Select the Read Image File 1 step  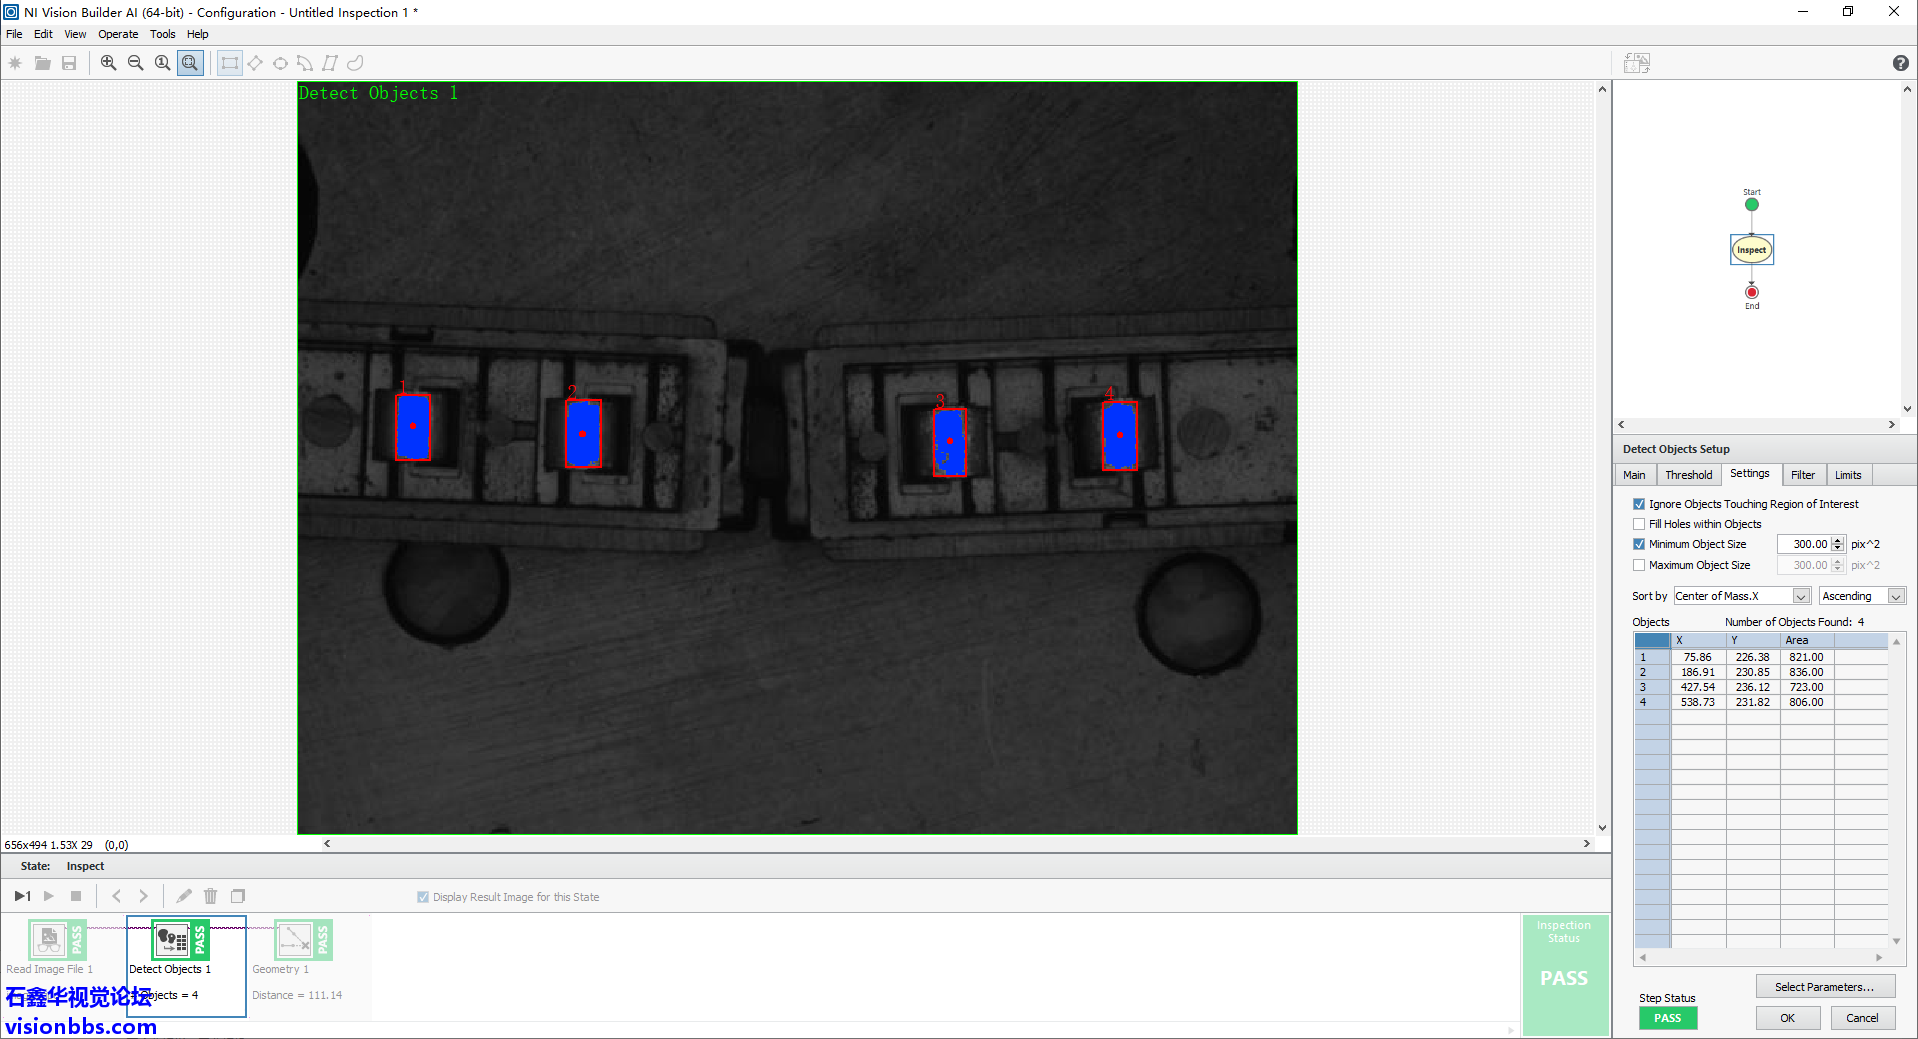(x=49, y=940)
